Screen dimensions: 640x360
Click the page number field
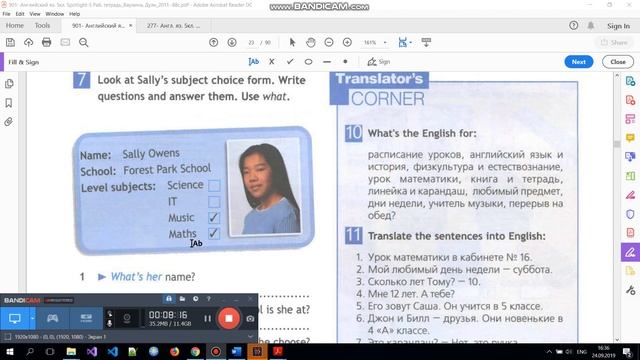pyautogui.click(x=251, y=42)
